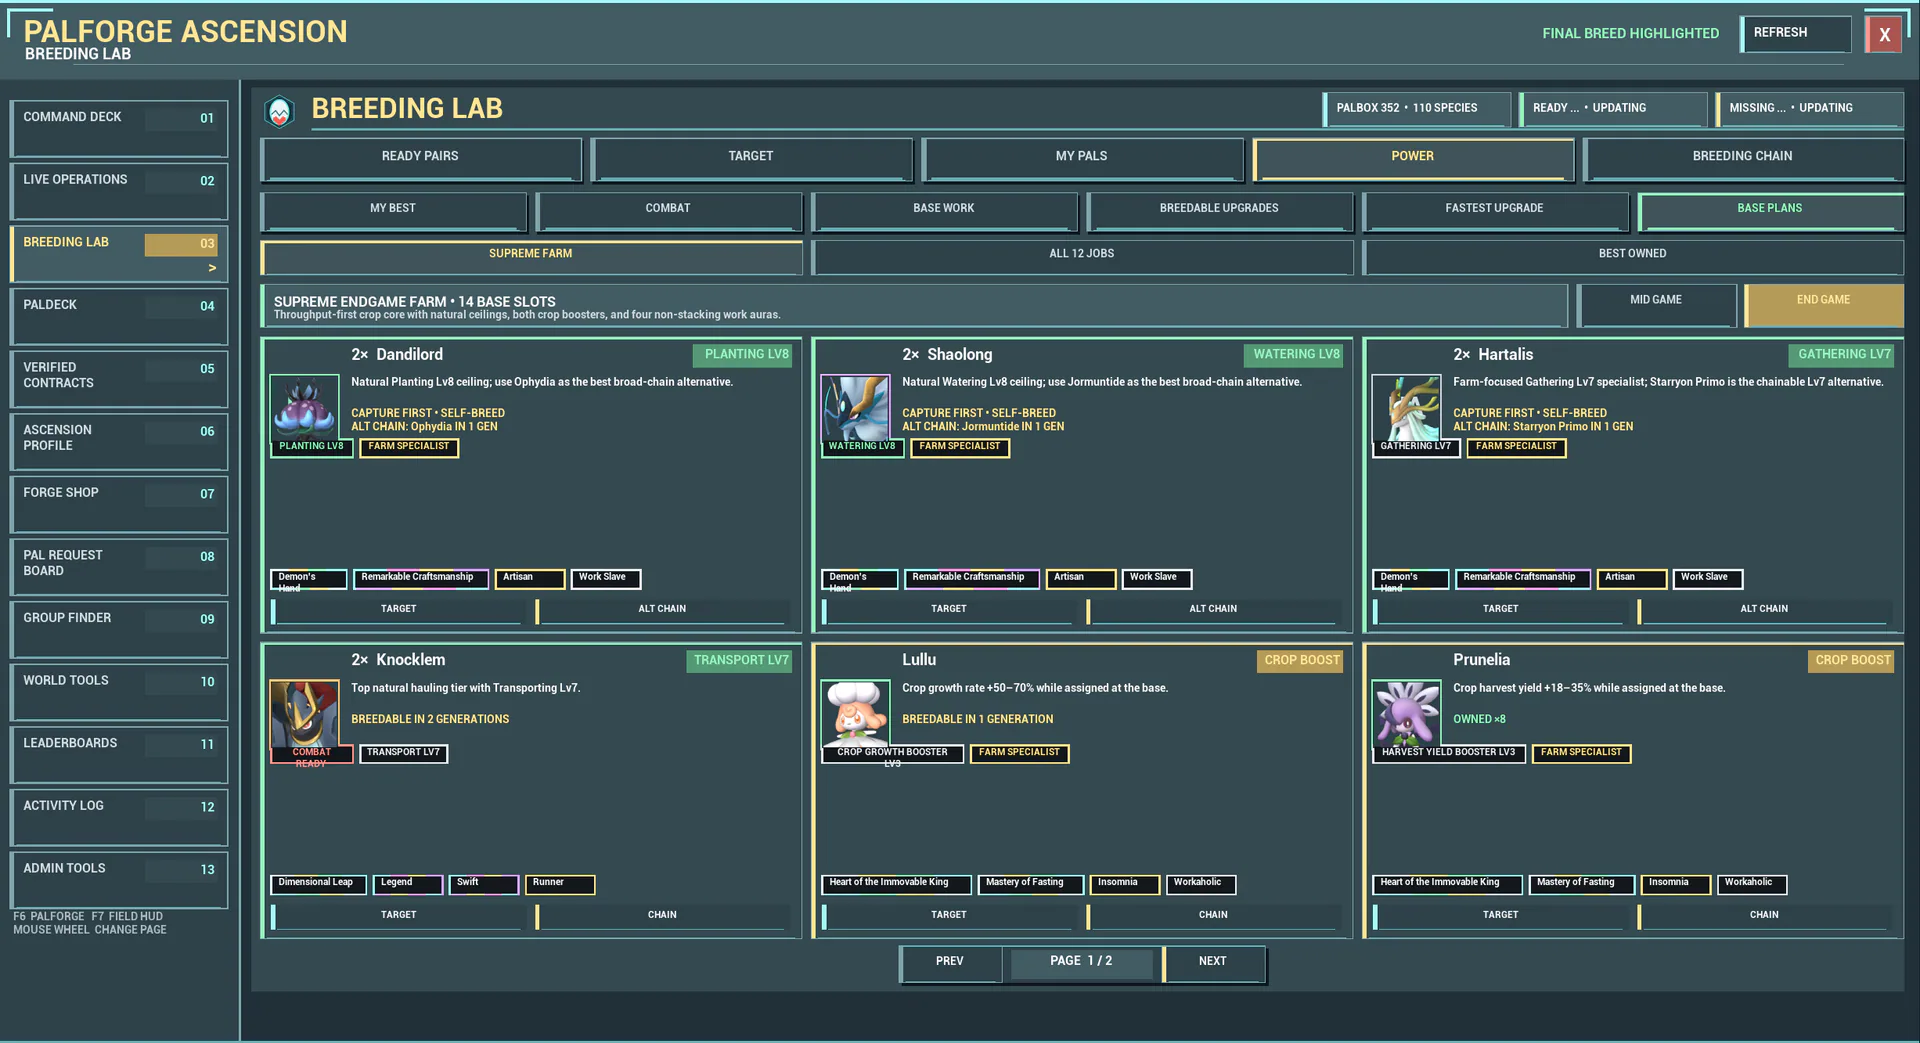1920x1043 pixels.
Task: Click Alt Chain on Dandilord card
Action: click(662, 611)
